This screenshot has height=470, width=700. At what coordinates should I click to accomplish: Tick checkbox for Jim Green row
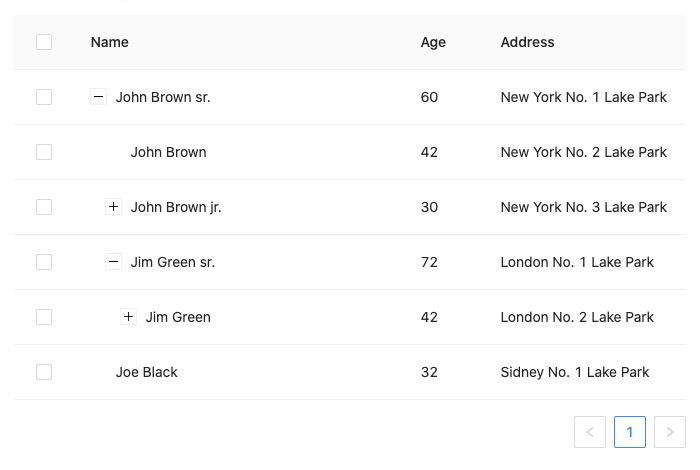[44, 317]
